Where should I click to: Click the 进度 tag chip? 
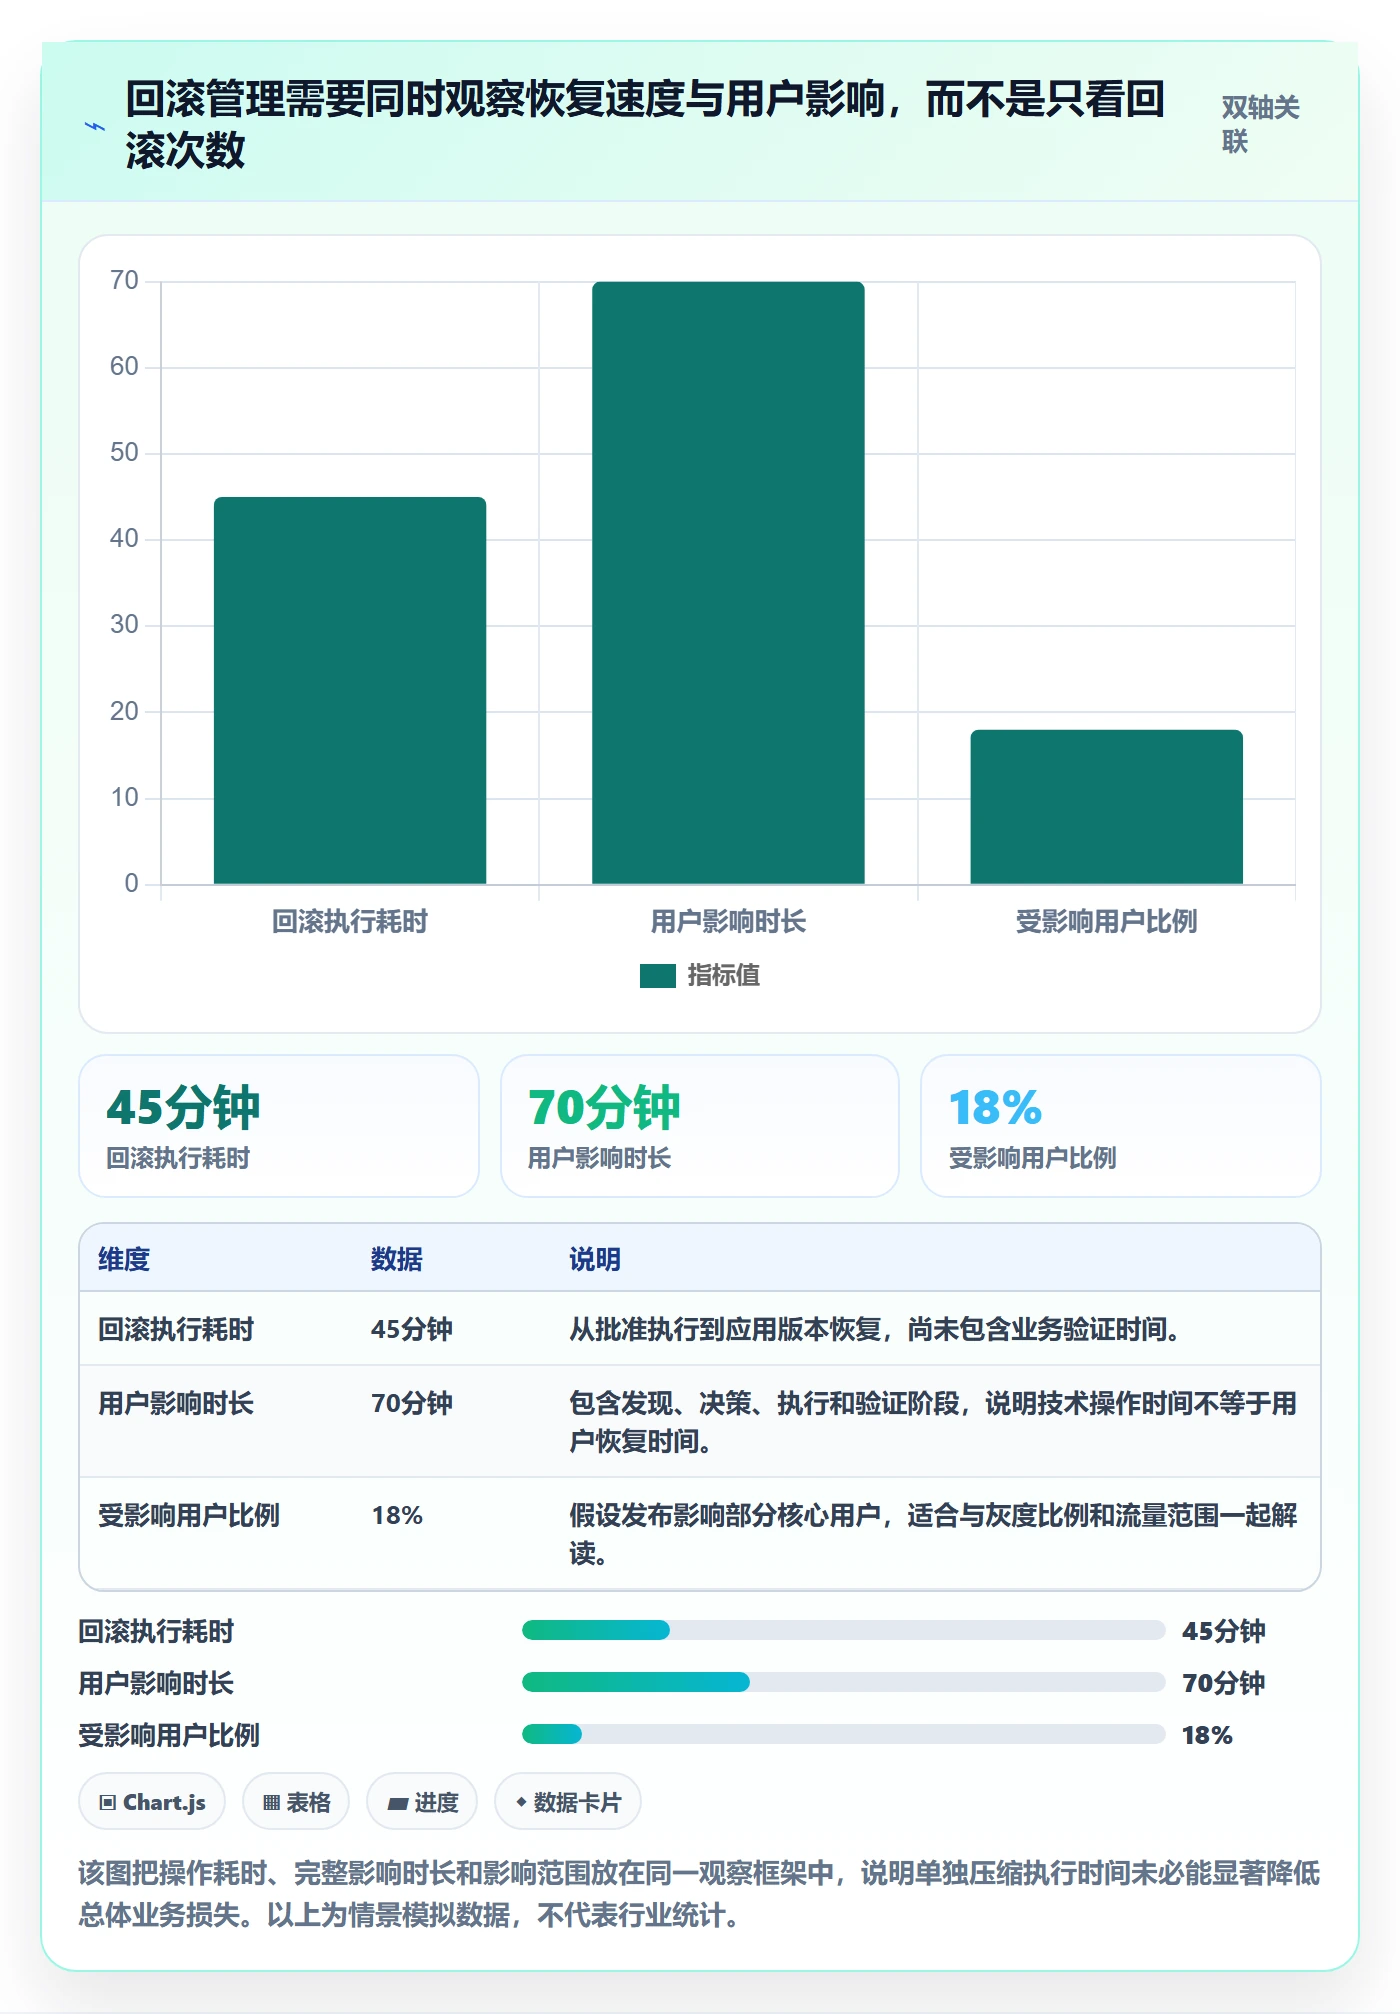[422, 1802]
